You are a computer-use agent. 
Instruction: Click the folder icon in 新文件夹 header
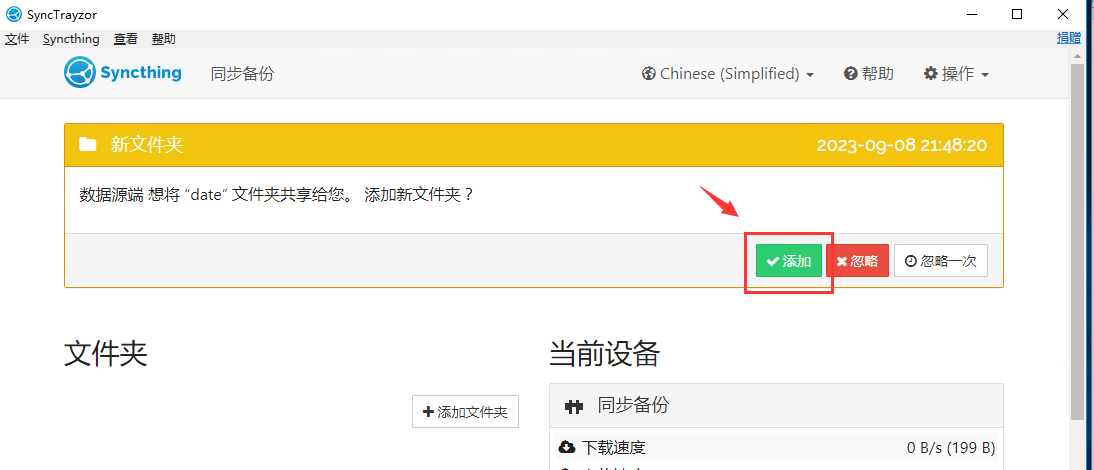(x=88, y=145)
